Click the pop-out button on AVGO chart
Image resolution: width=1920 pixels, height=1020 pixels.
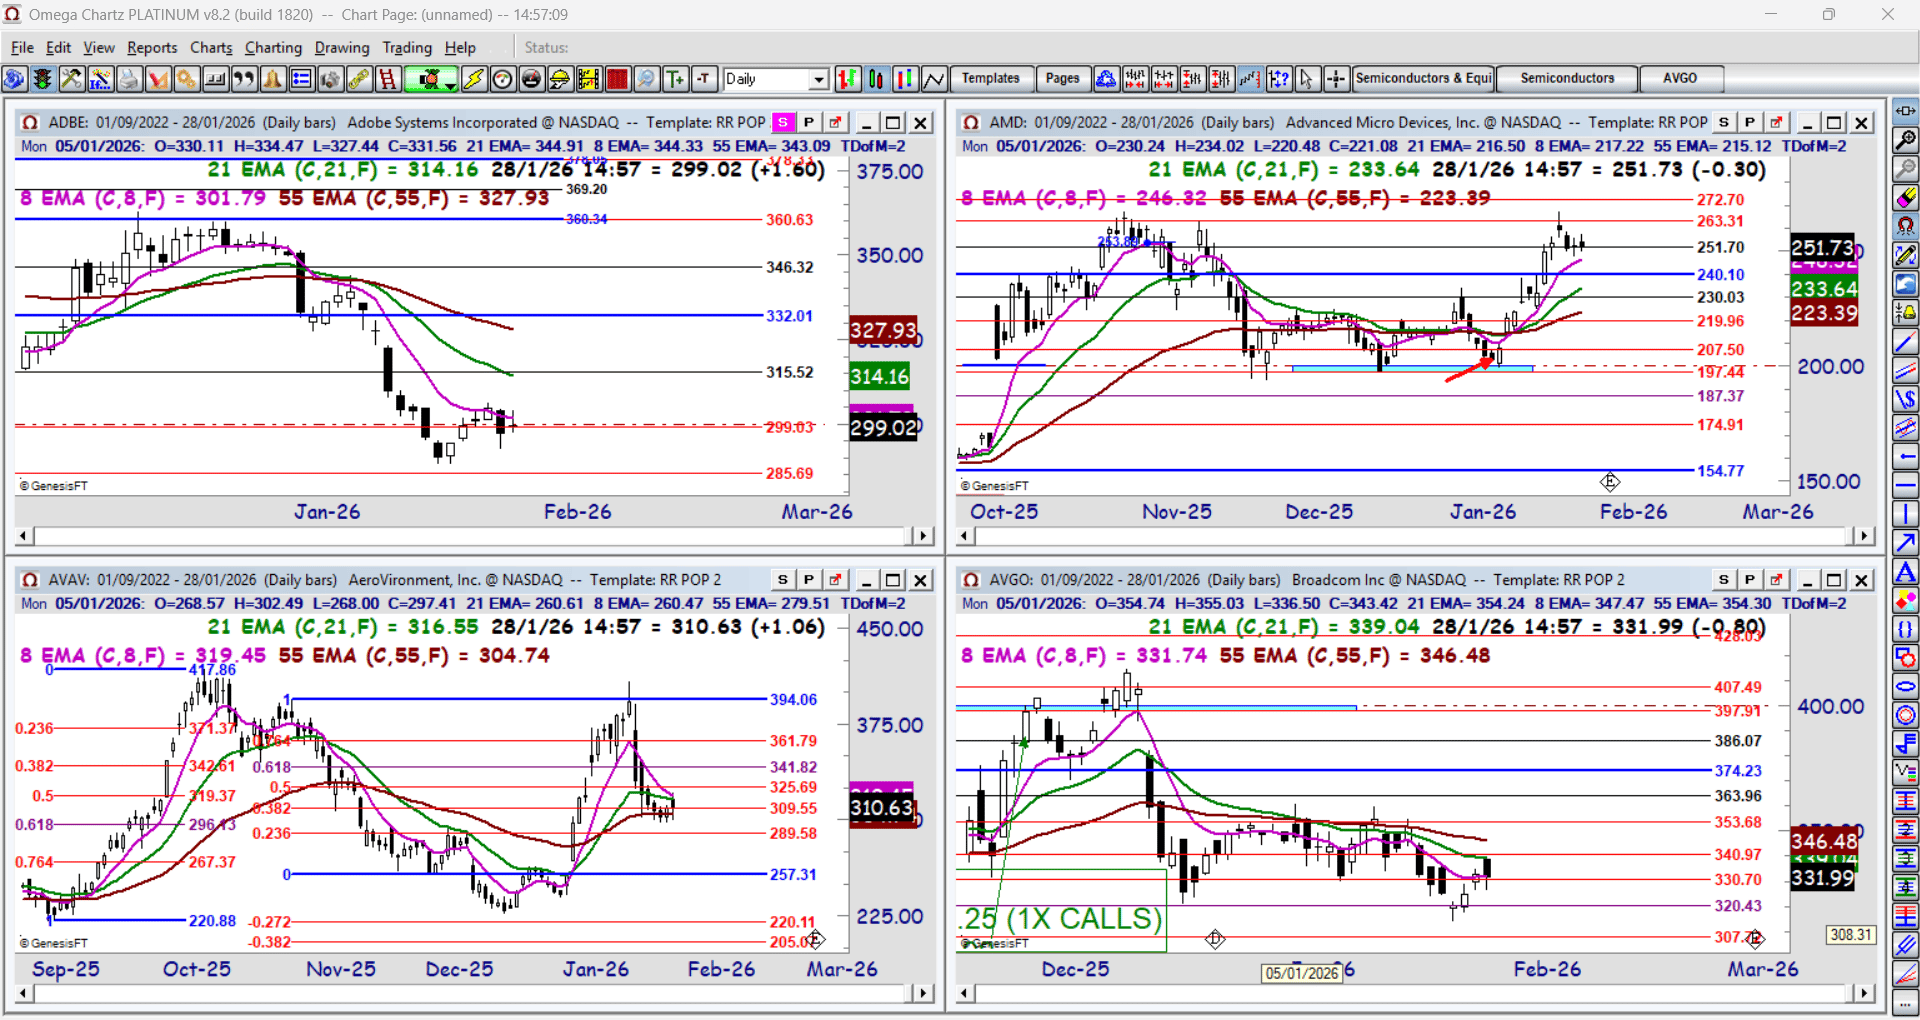point(1776,580)
